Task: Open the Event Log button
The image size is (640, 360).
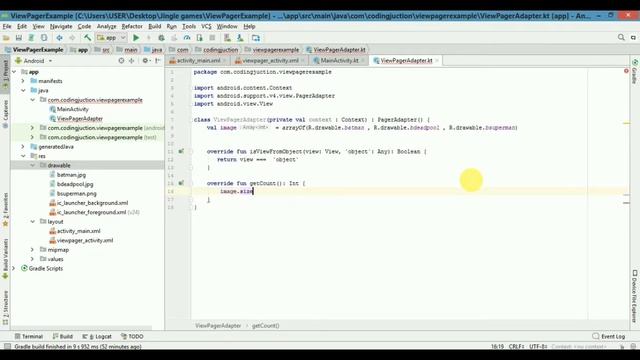Action: pyautogui.click(x=609, y=337)
